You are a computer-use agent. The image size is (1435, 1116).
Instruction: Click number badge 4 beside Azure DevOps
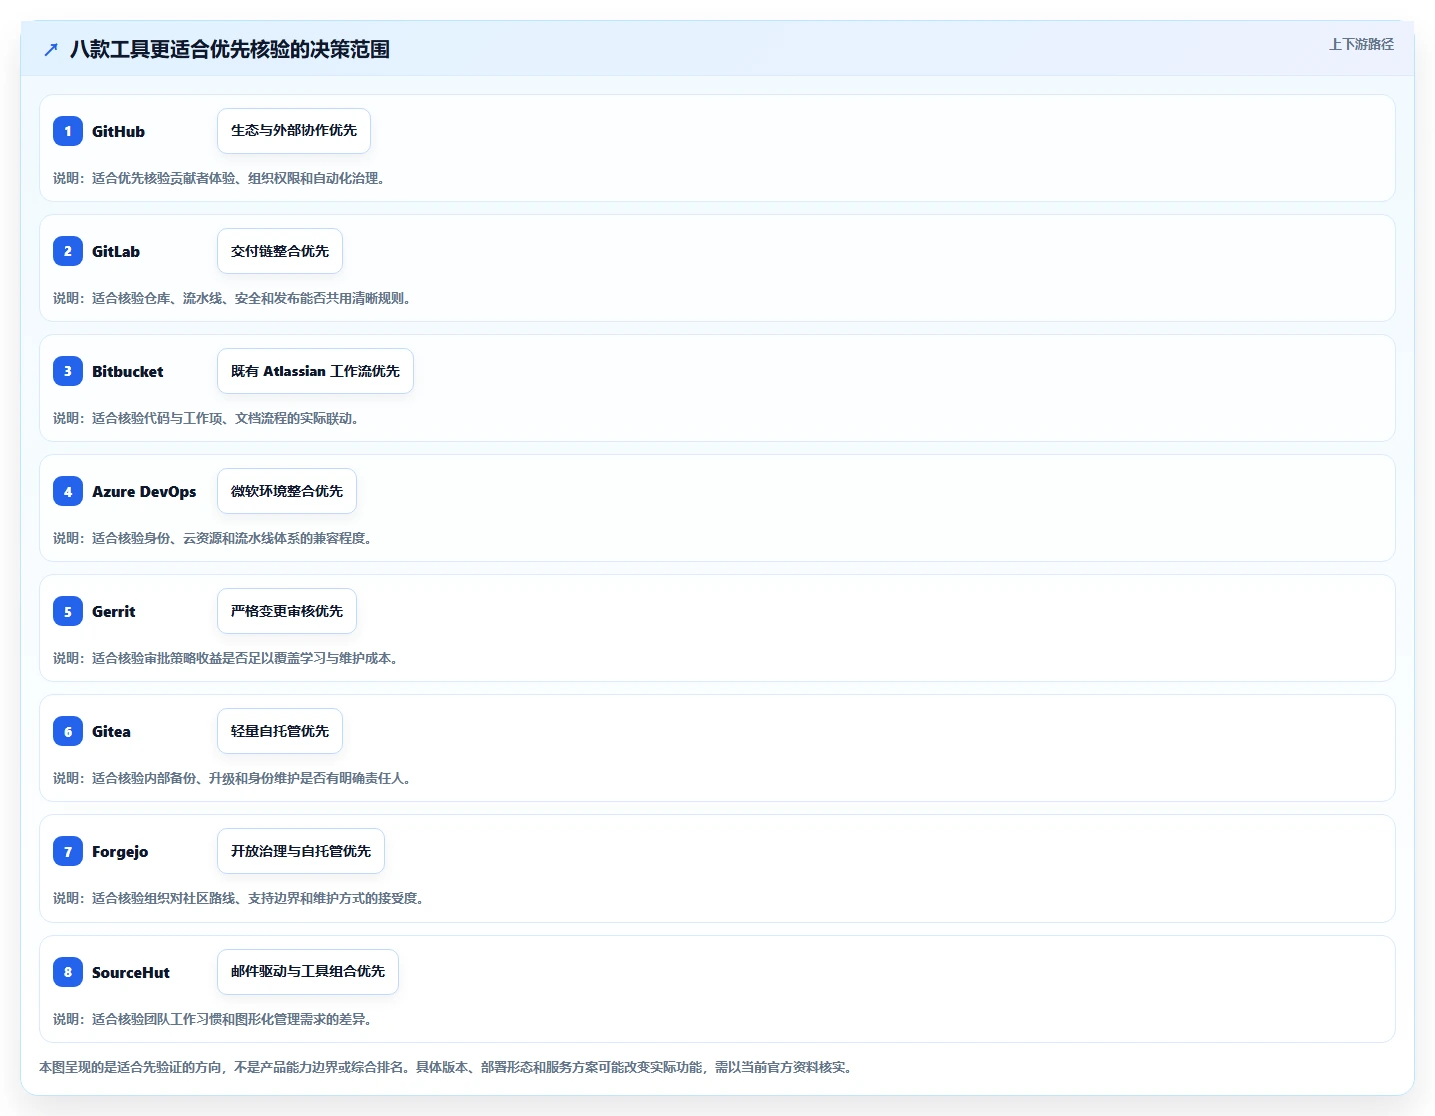click(x=68, y=491)
